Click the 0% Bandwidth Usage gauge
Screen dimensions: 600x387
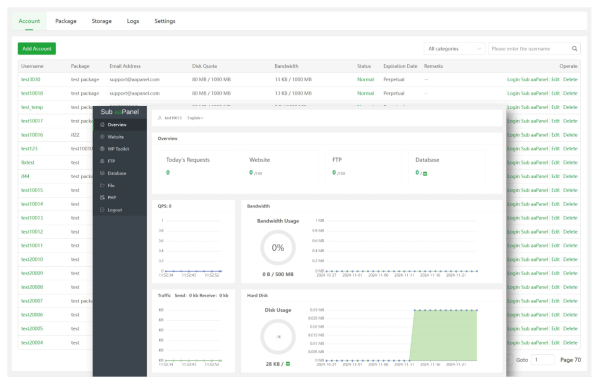tap(278, 248)
